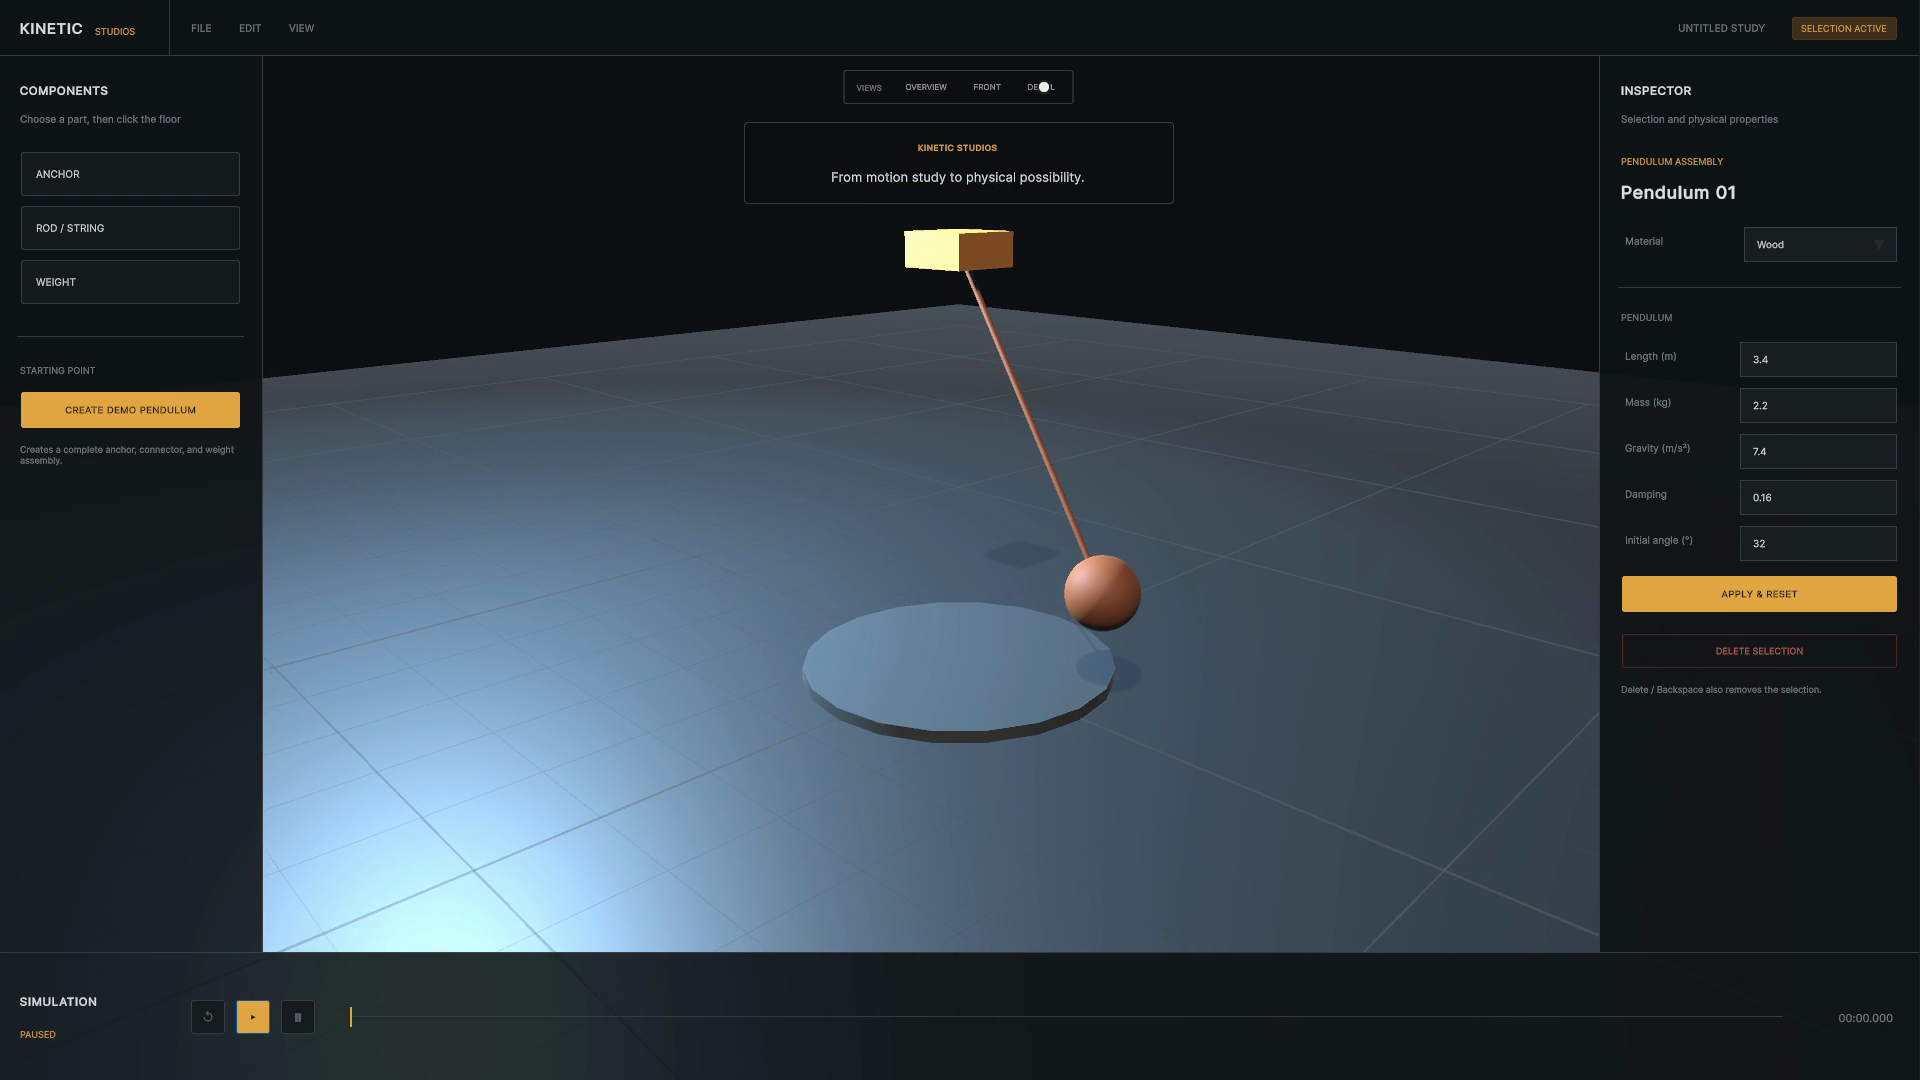Screen dimensions: 1920x1080
Task: Click the simulation timeline scrubber marker
Action: click(x=351, y=1017)
